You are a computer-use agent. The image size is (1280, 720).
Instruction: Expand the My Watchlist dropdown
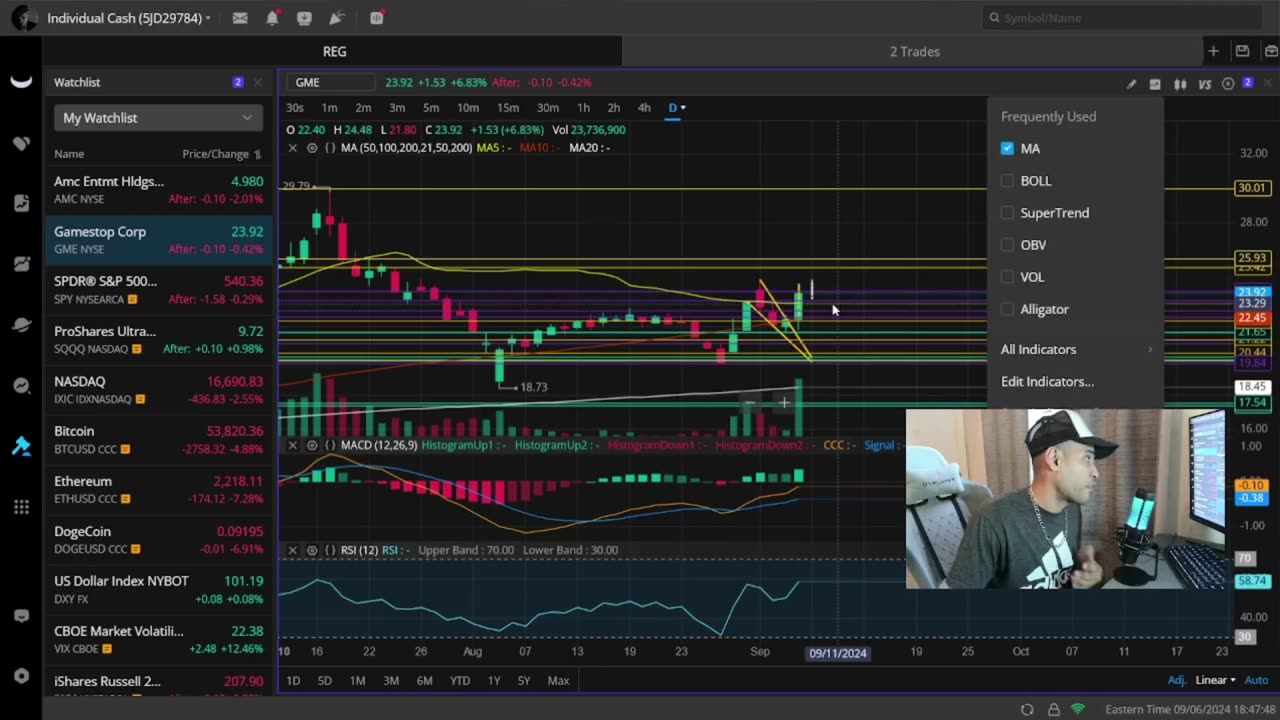click(x=158, y=118)
